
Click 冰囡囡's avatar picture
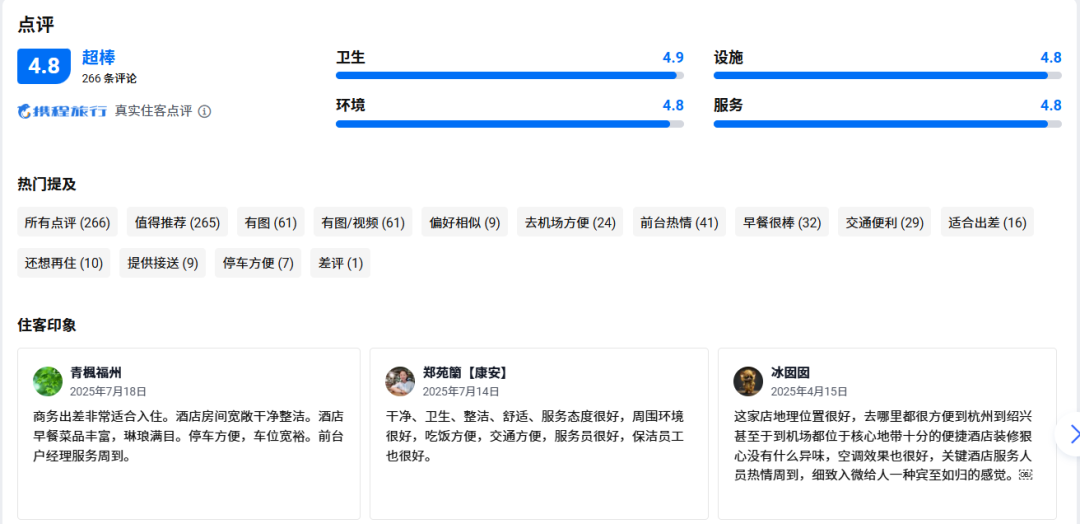point(748,381)
